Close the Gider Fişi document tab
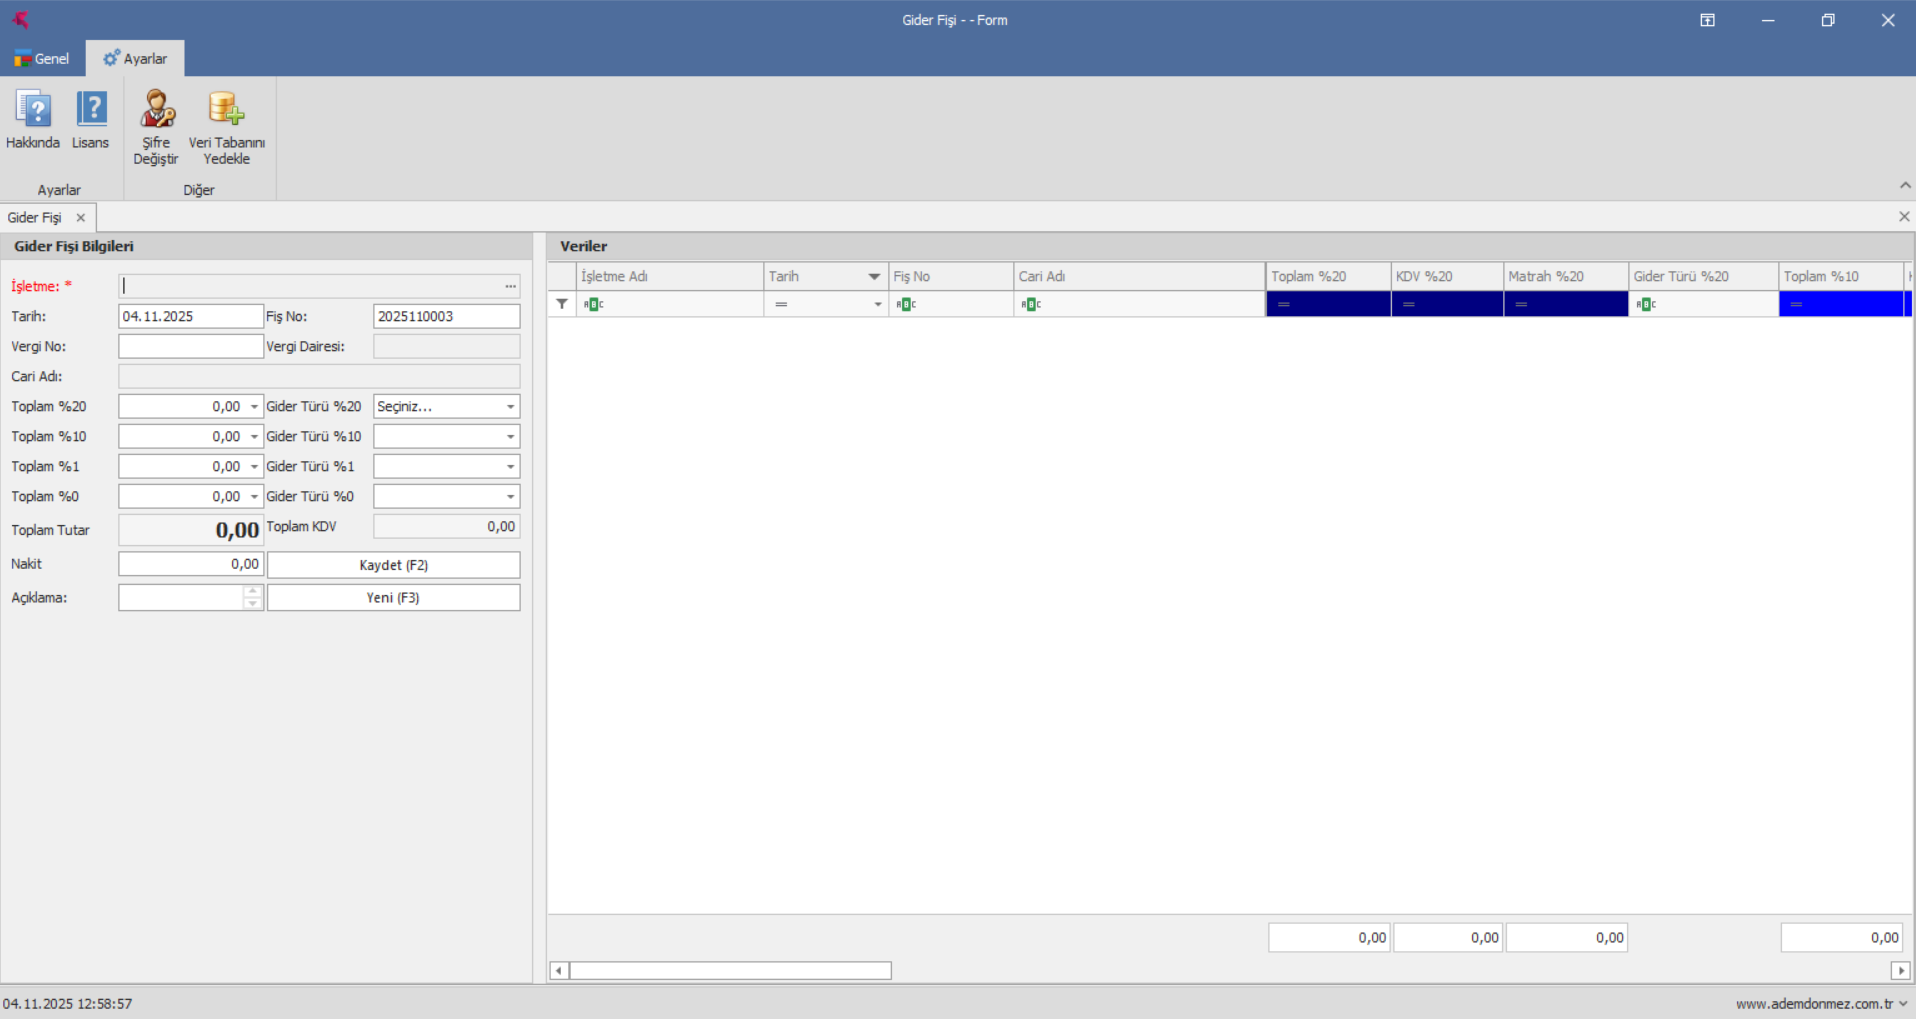This screenshot has width=1916, height=1019. (81, 217)
